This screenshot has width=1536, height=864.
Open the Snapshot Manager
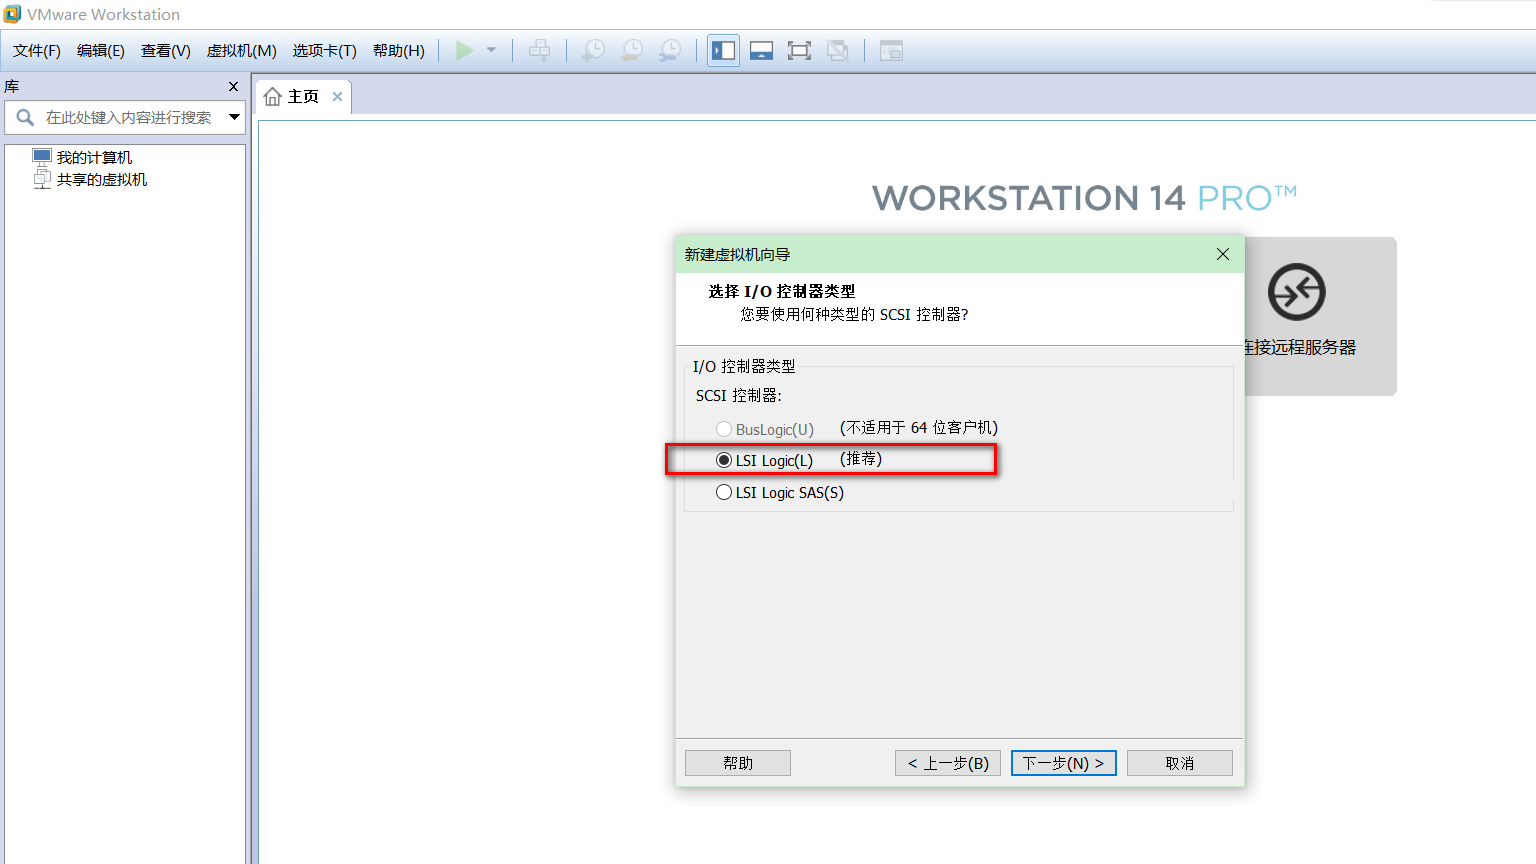pyautogui.click(x=670, y=50)
